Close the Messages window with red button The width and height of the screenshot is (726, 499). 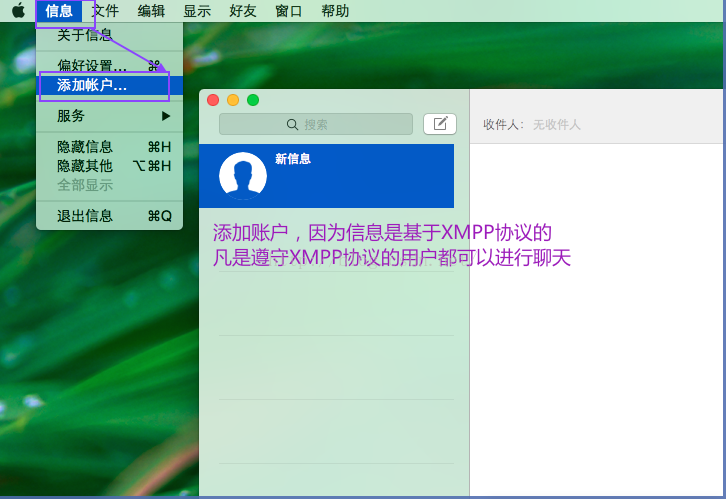click(213, 100)
